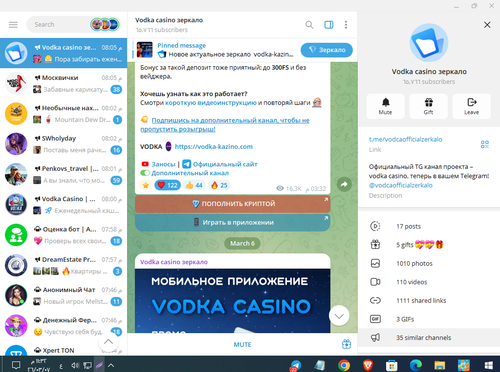The height and width of the screenshot is (372, 500).
Task: Click the Заносы link
Action: point(163,164)
